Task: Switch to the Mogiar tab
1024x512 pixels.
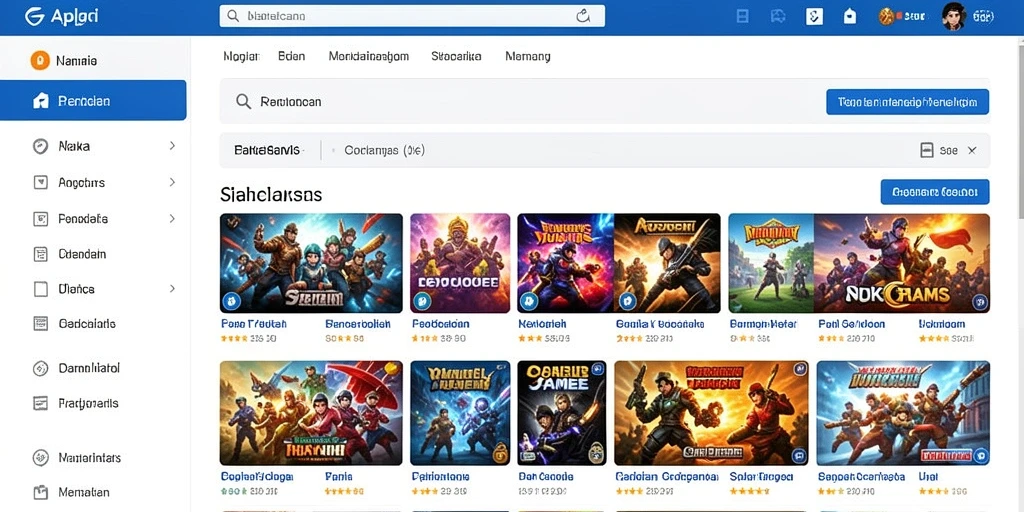Action: (242, 56)
